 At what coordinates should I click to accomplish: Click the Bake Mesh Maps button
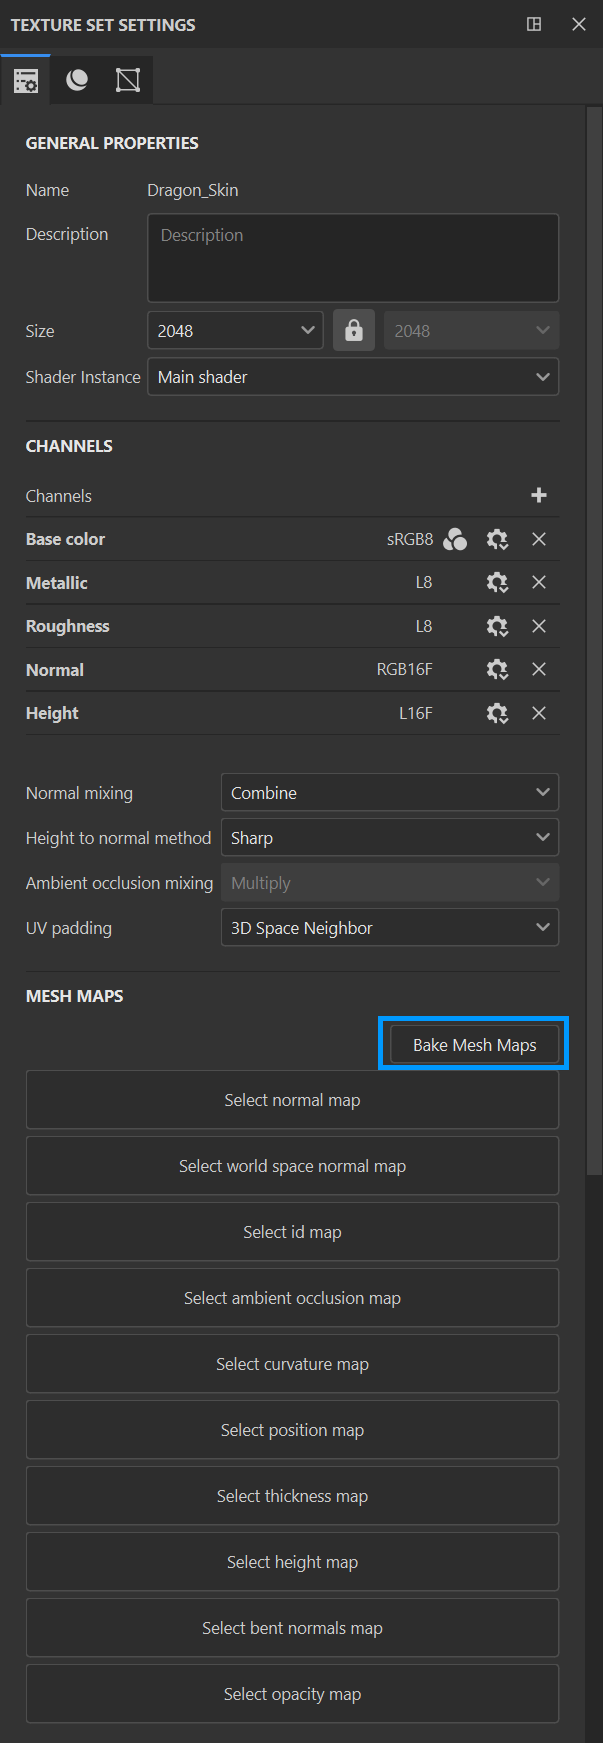click(474, 1045)
